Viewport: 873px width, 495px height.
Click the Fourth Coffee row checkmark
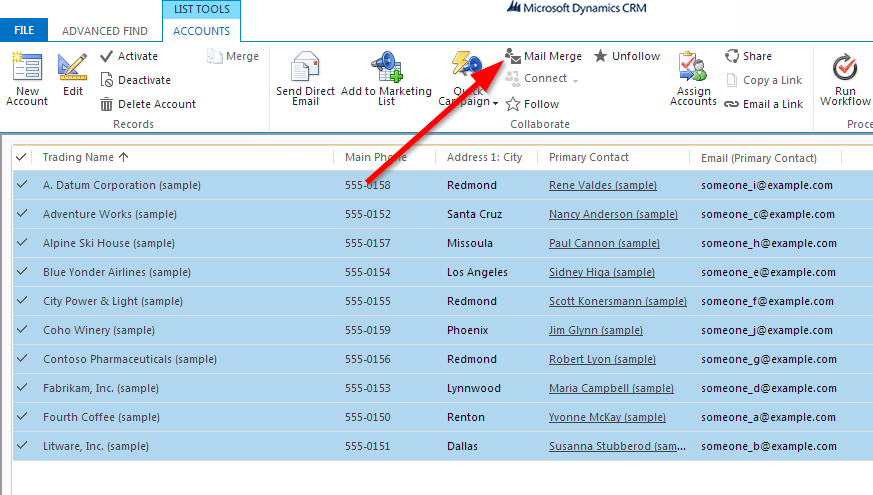click(x=22, y=416)
